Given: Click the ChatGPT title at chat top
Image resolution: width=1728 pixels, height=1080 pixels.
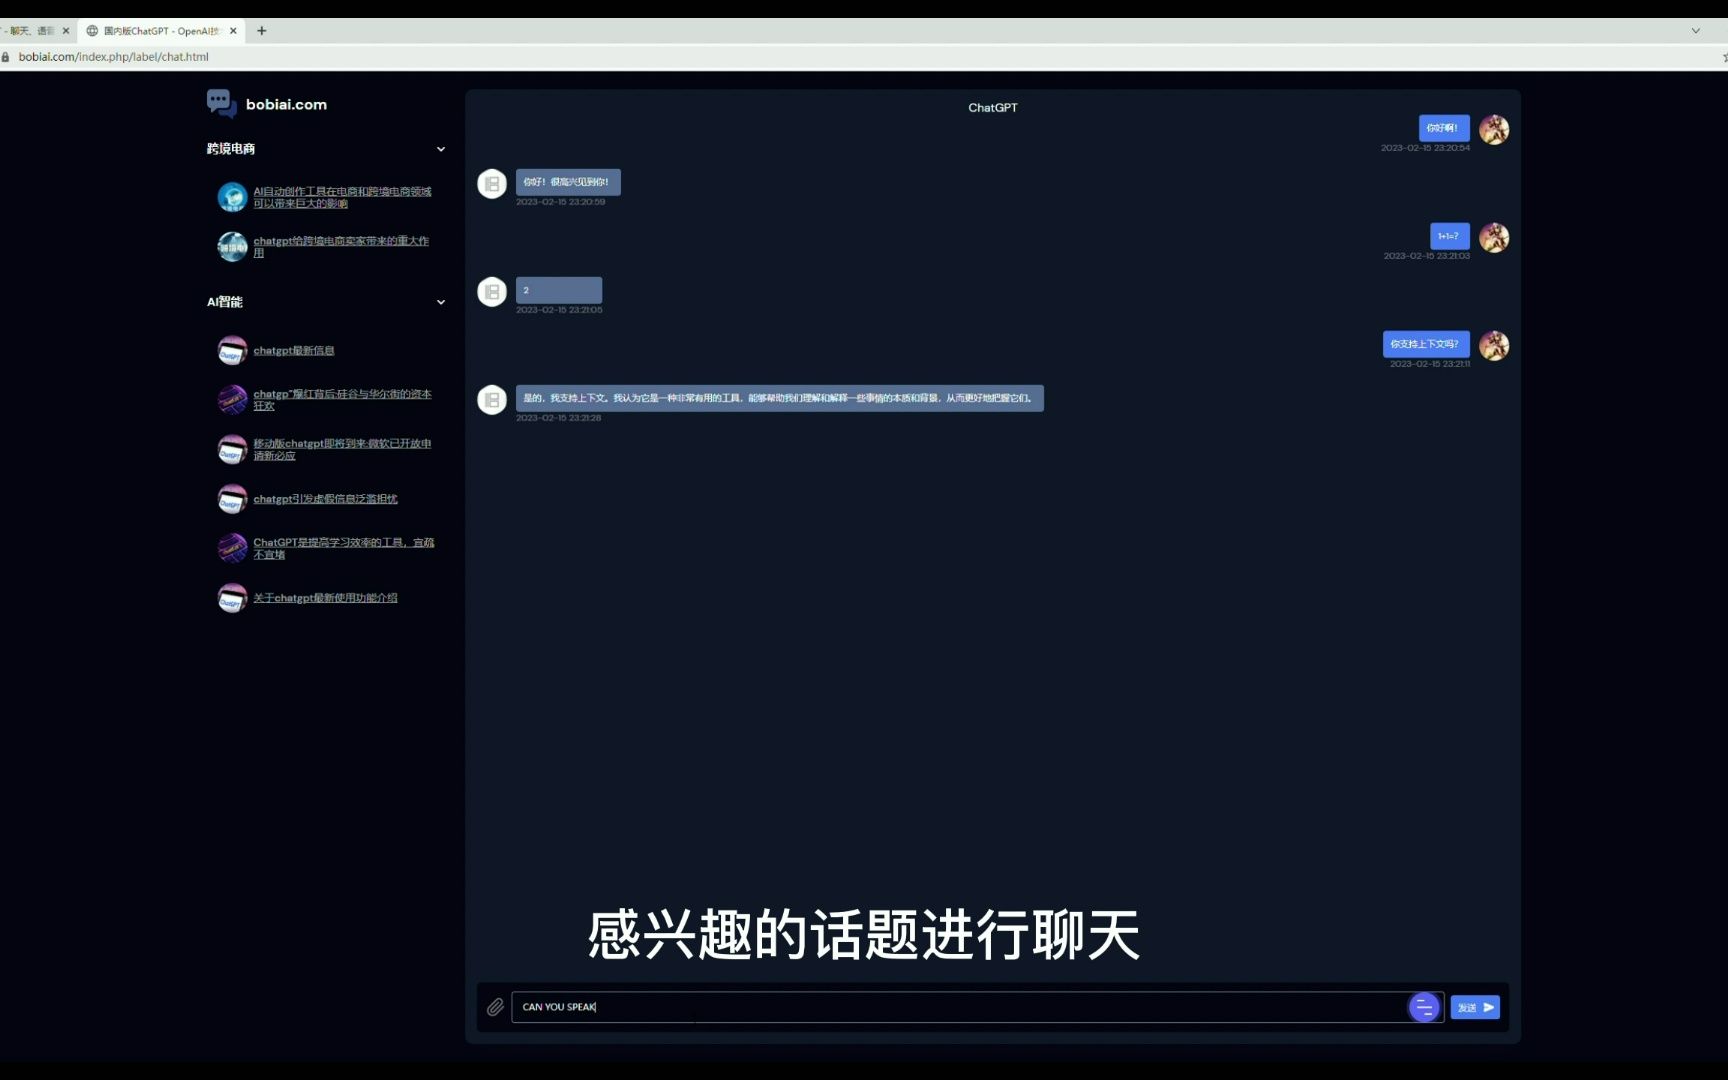Looking at the screenshot, I should 993,108.
